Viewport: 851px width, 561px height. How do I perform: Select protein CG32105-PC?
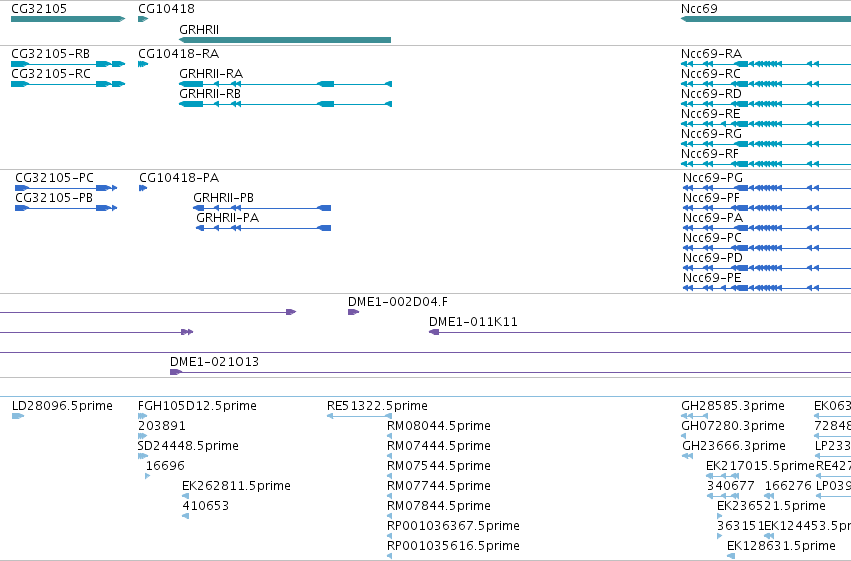pos(54,178)
